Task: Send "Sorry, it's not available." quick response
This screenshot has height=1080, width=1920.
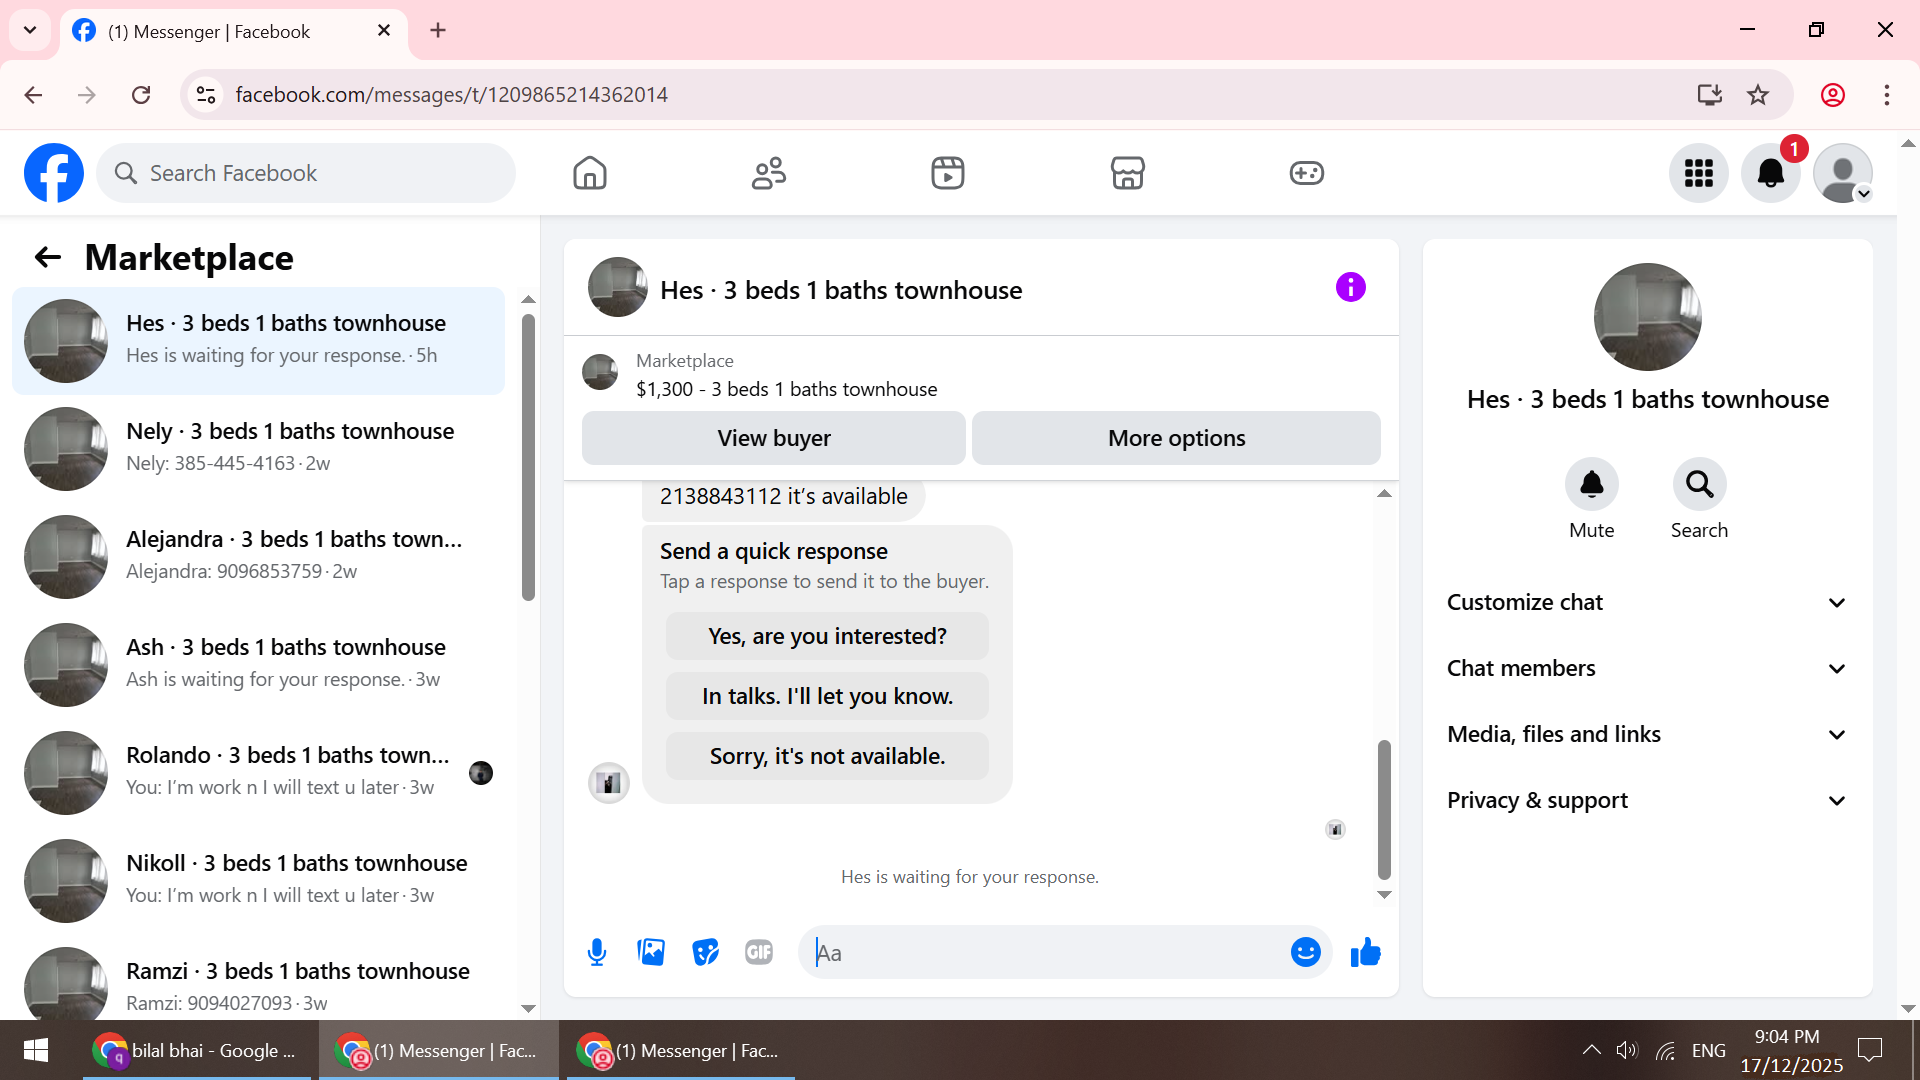Action: (x=827, y=756)
